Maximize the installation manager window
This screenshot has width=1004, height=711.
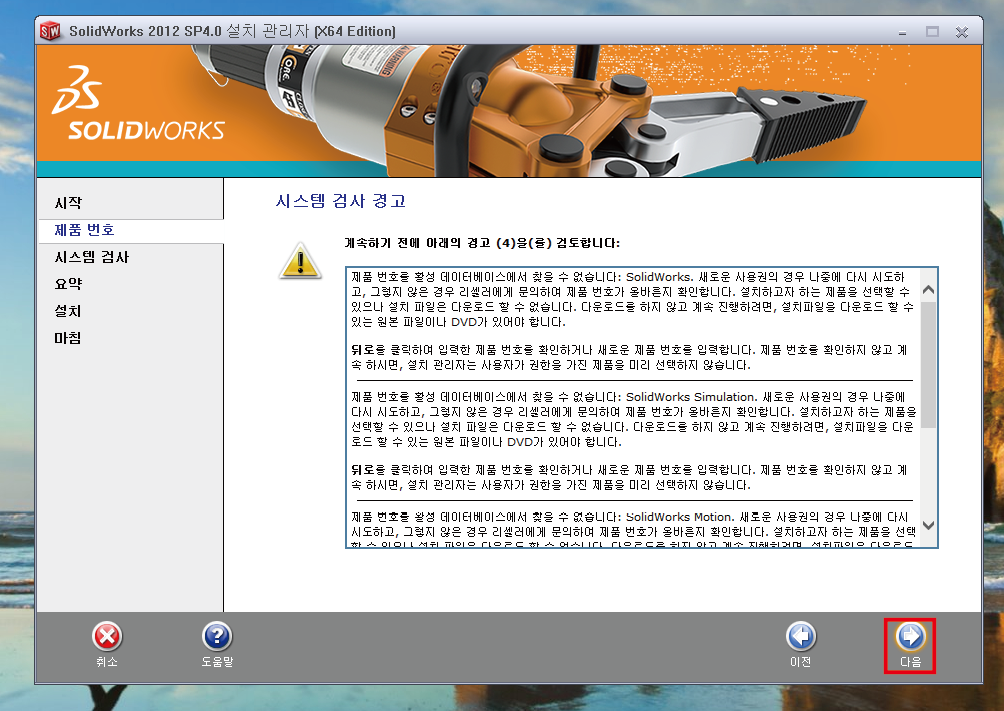click(932, 31)
